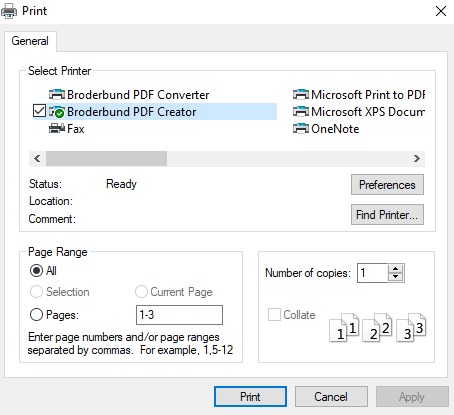Click the Ready status text

click(121, 184)
